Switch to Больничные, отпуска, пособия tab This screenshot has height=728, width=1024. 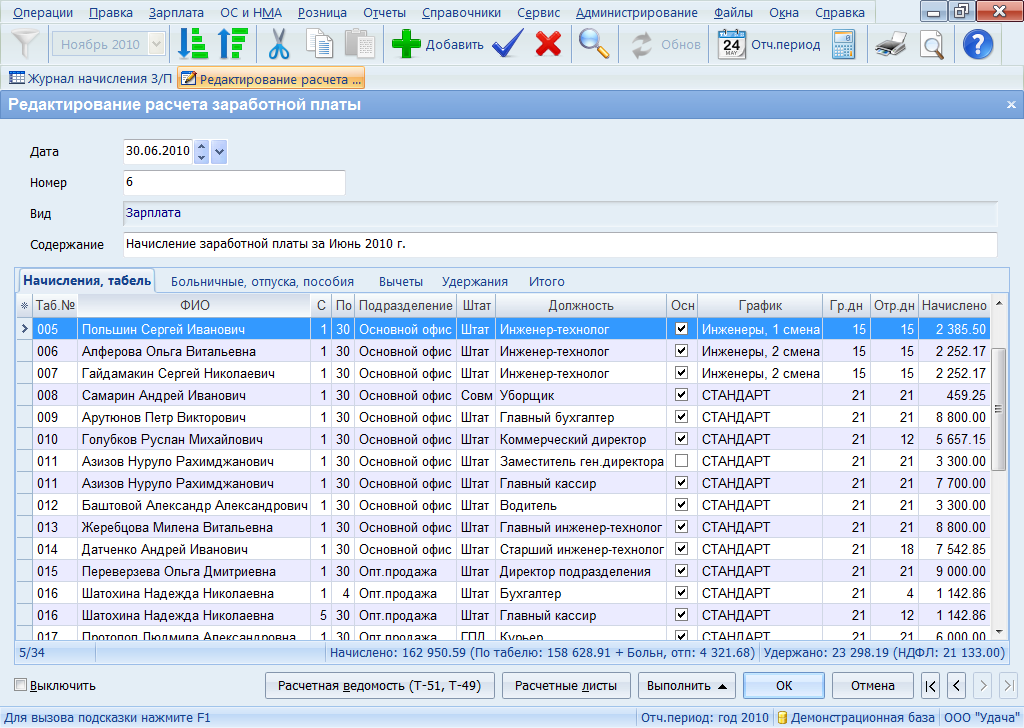[262, 282]
